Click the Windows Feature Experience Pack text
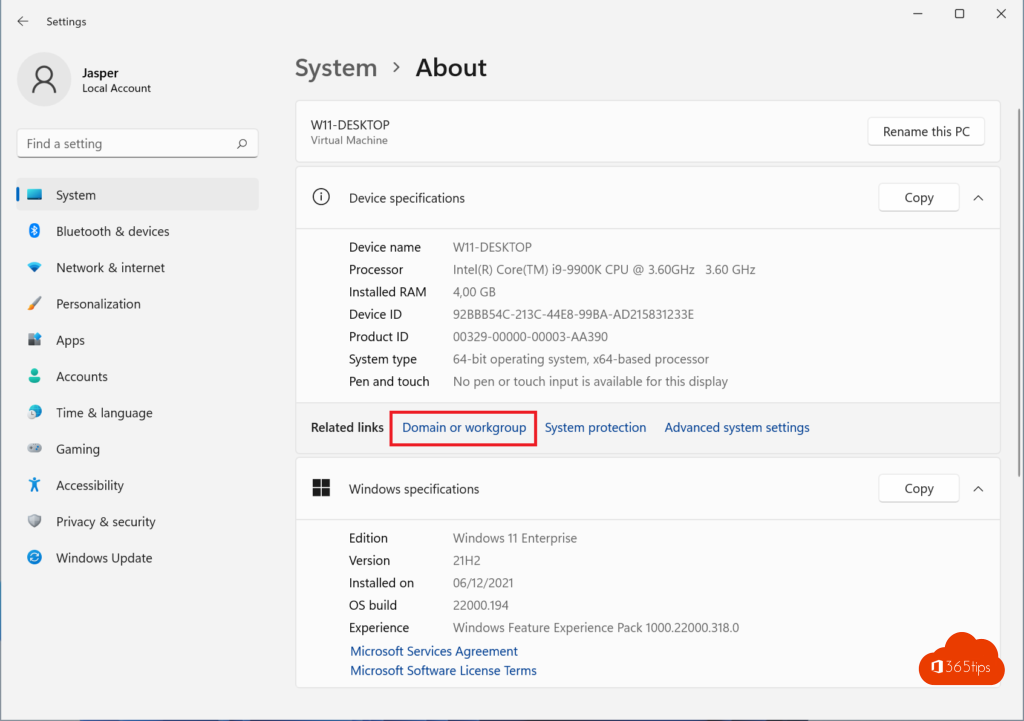 [x=596, y=628]
